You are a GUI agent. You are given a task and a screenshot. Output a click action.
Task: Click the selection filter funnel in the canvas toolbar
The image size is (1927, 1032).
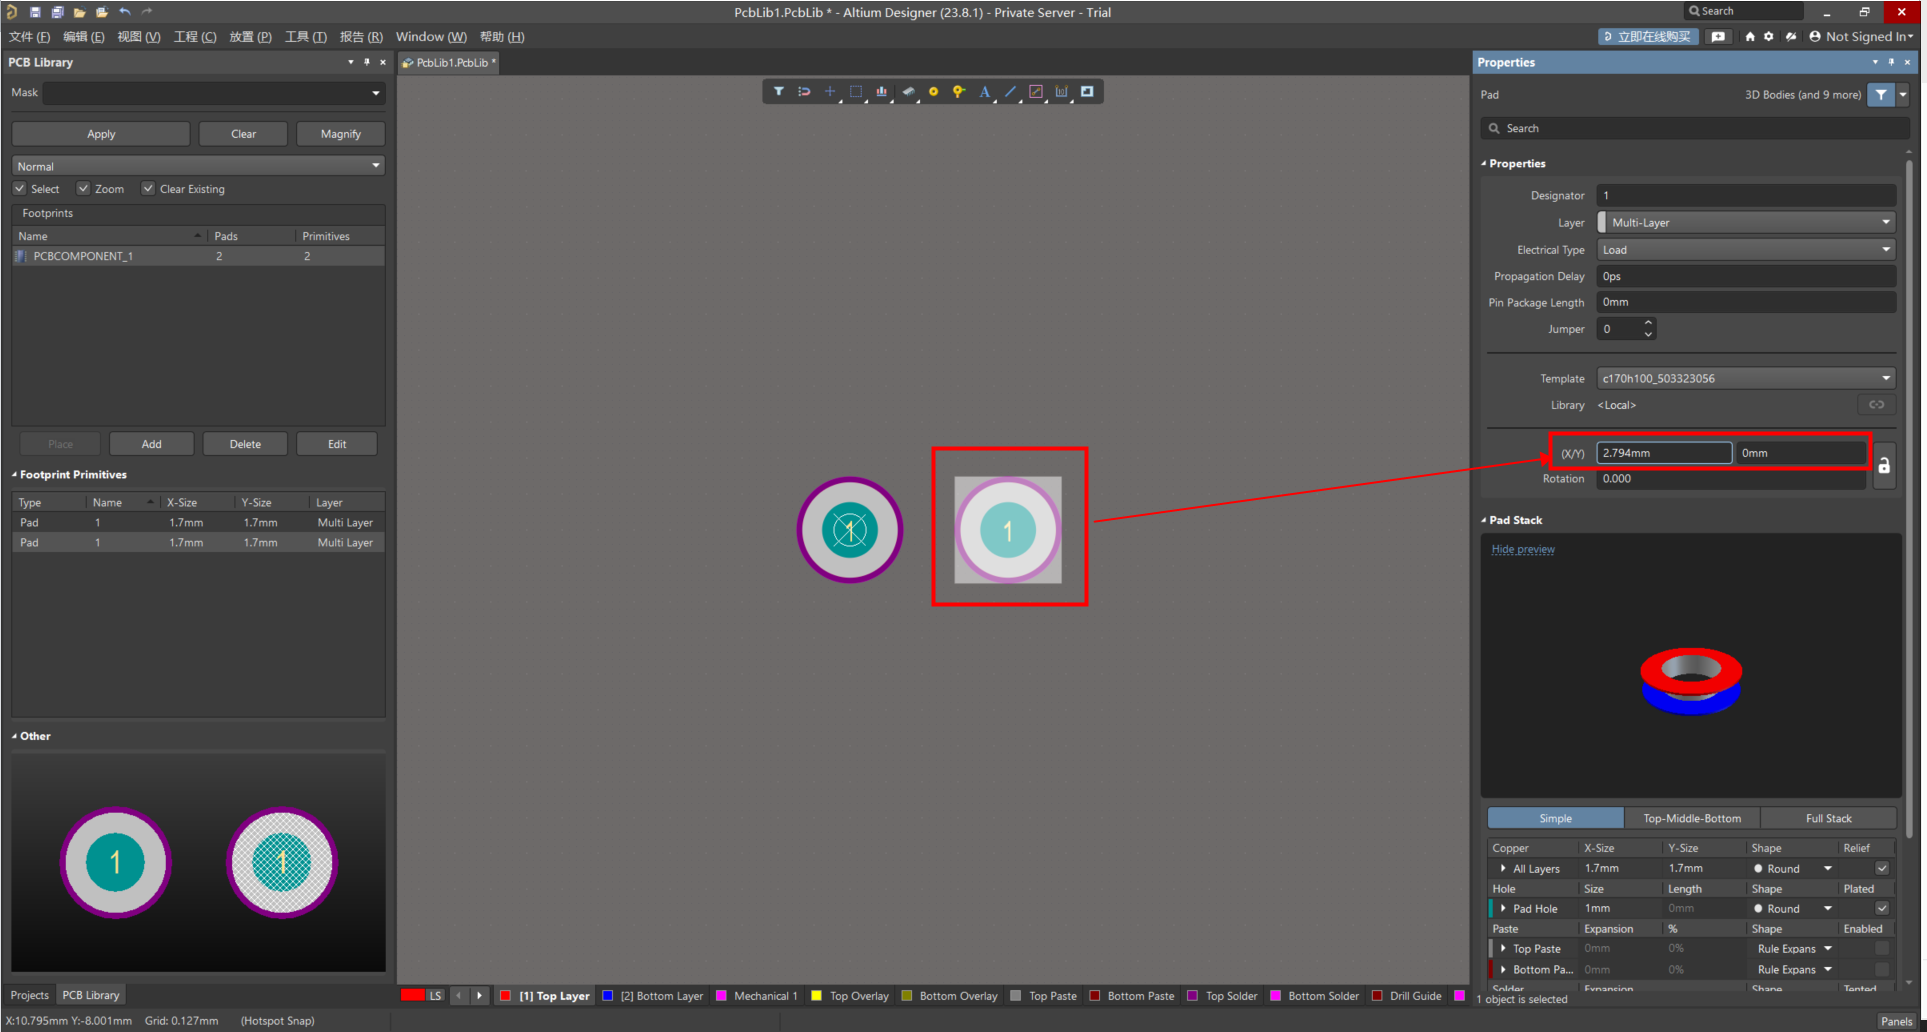pyautogui.click(x=778, y=91)
